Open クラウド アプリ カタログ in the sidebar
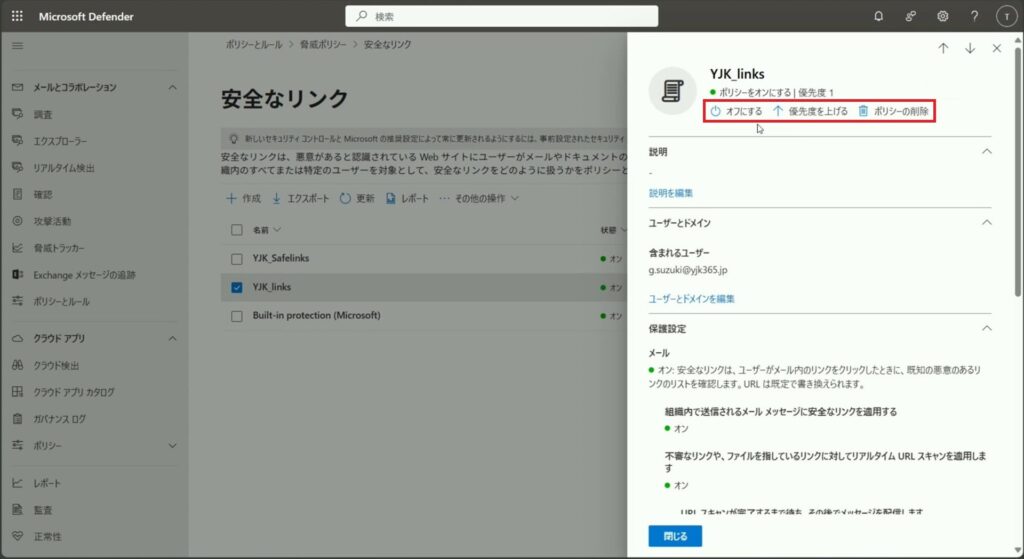The width and height of the screenshot is (1024, 559). coord(74,392)
